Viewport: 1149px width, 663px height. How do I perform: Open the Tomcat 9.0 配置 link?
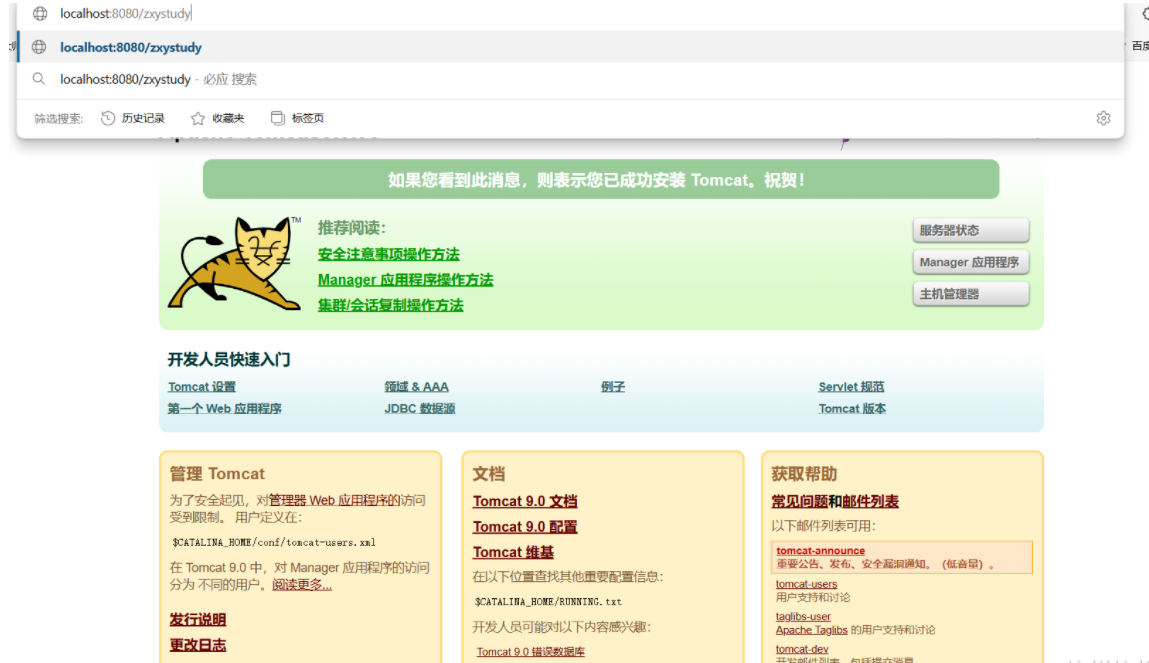click(x=525, y=527)
